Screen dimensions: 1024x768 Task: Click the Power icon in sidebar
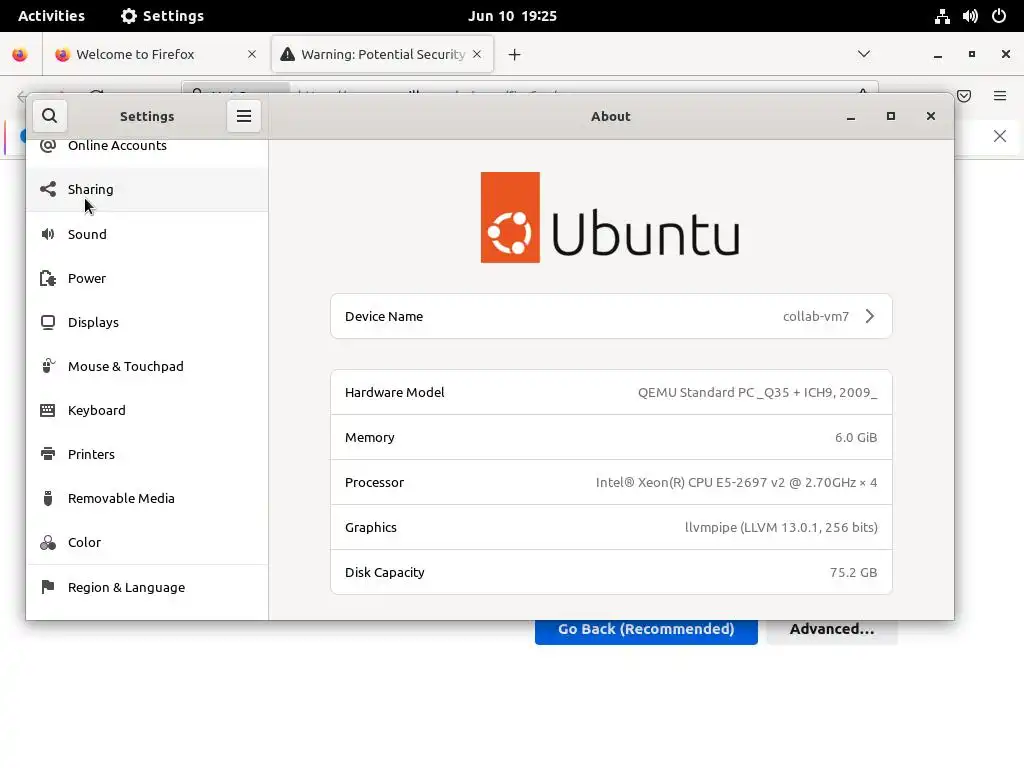tap(48, 278)
